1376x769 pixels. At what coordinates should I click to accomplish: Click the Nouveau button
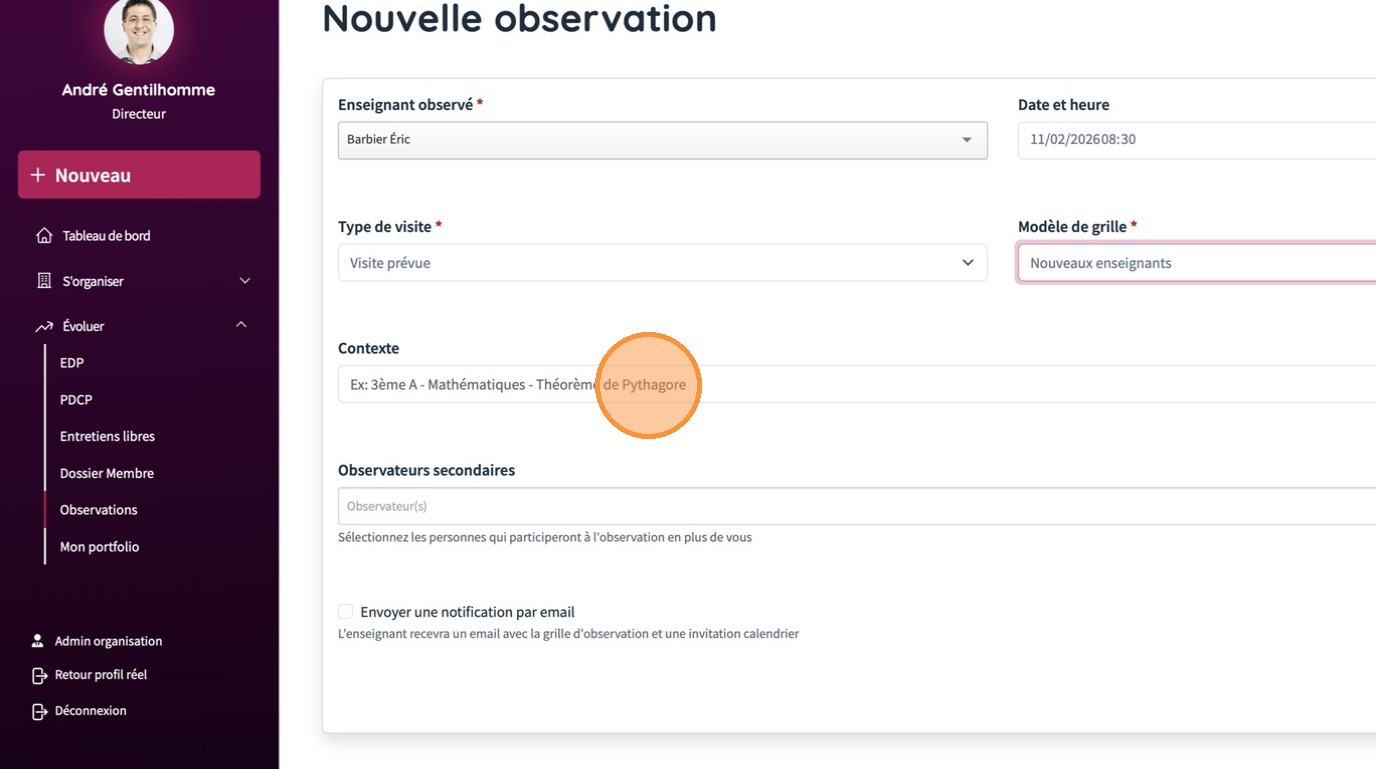(139, 175)
